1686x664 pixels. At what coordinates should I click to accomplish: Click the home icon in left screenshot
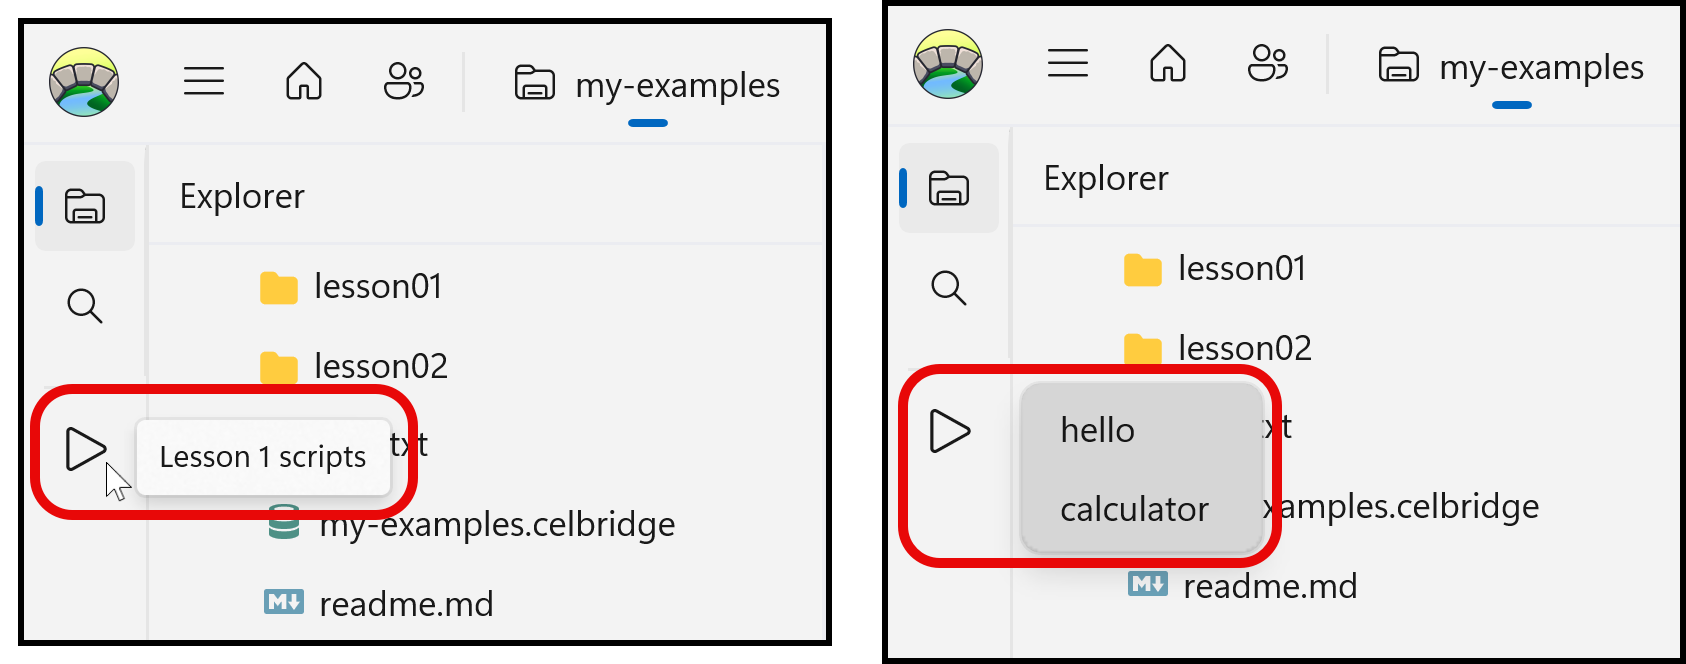(304, 81)
